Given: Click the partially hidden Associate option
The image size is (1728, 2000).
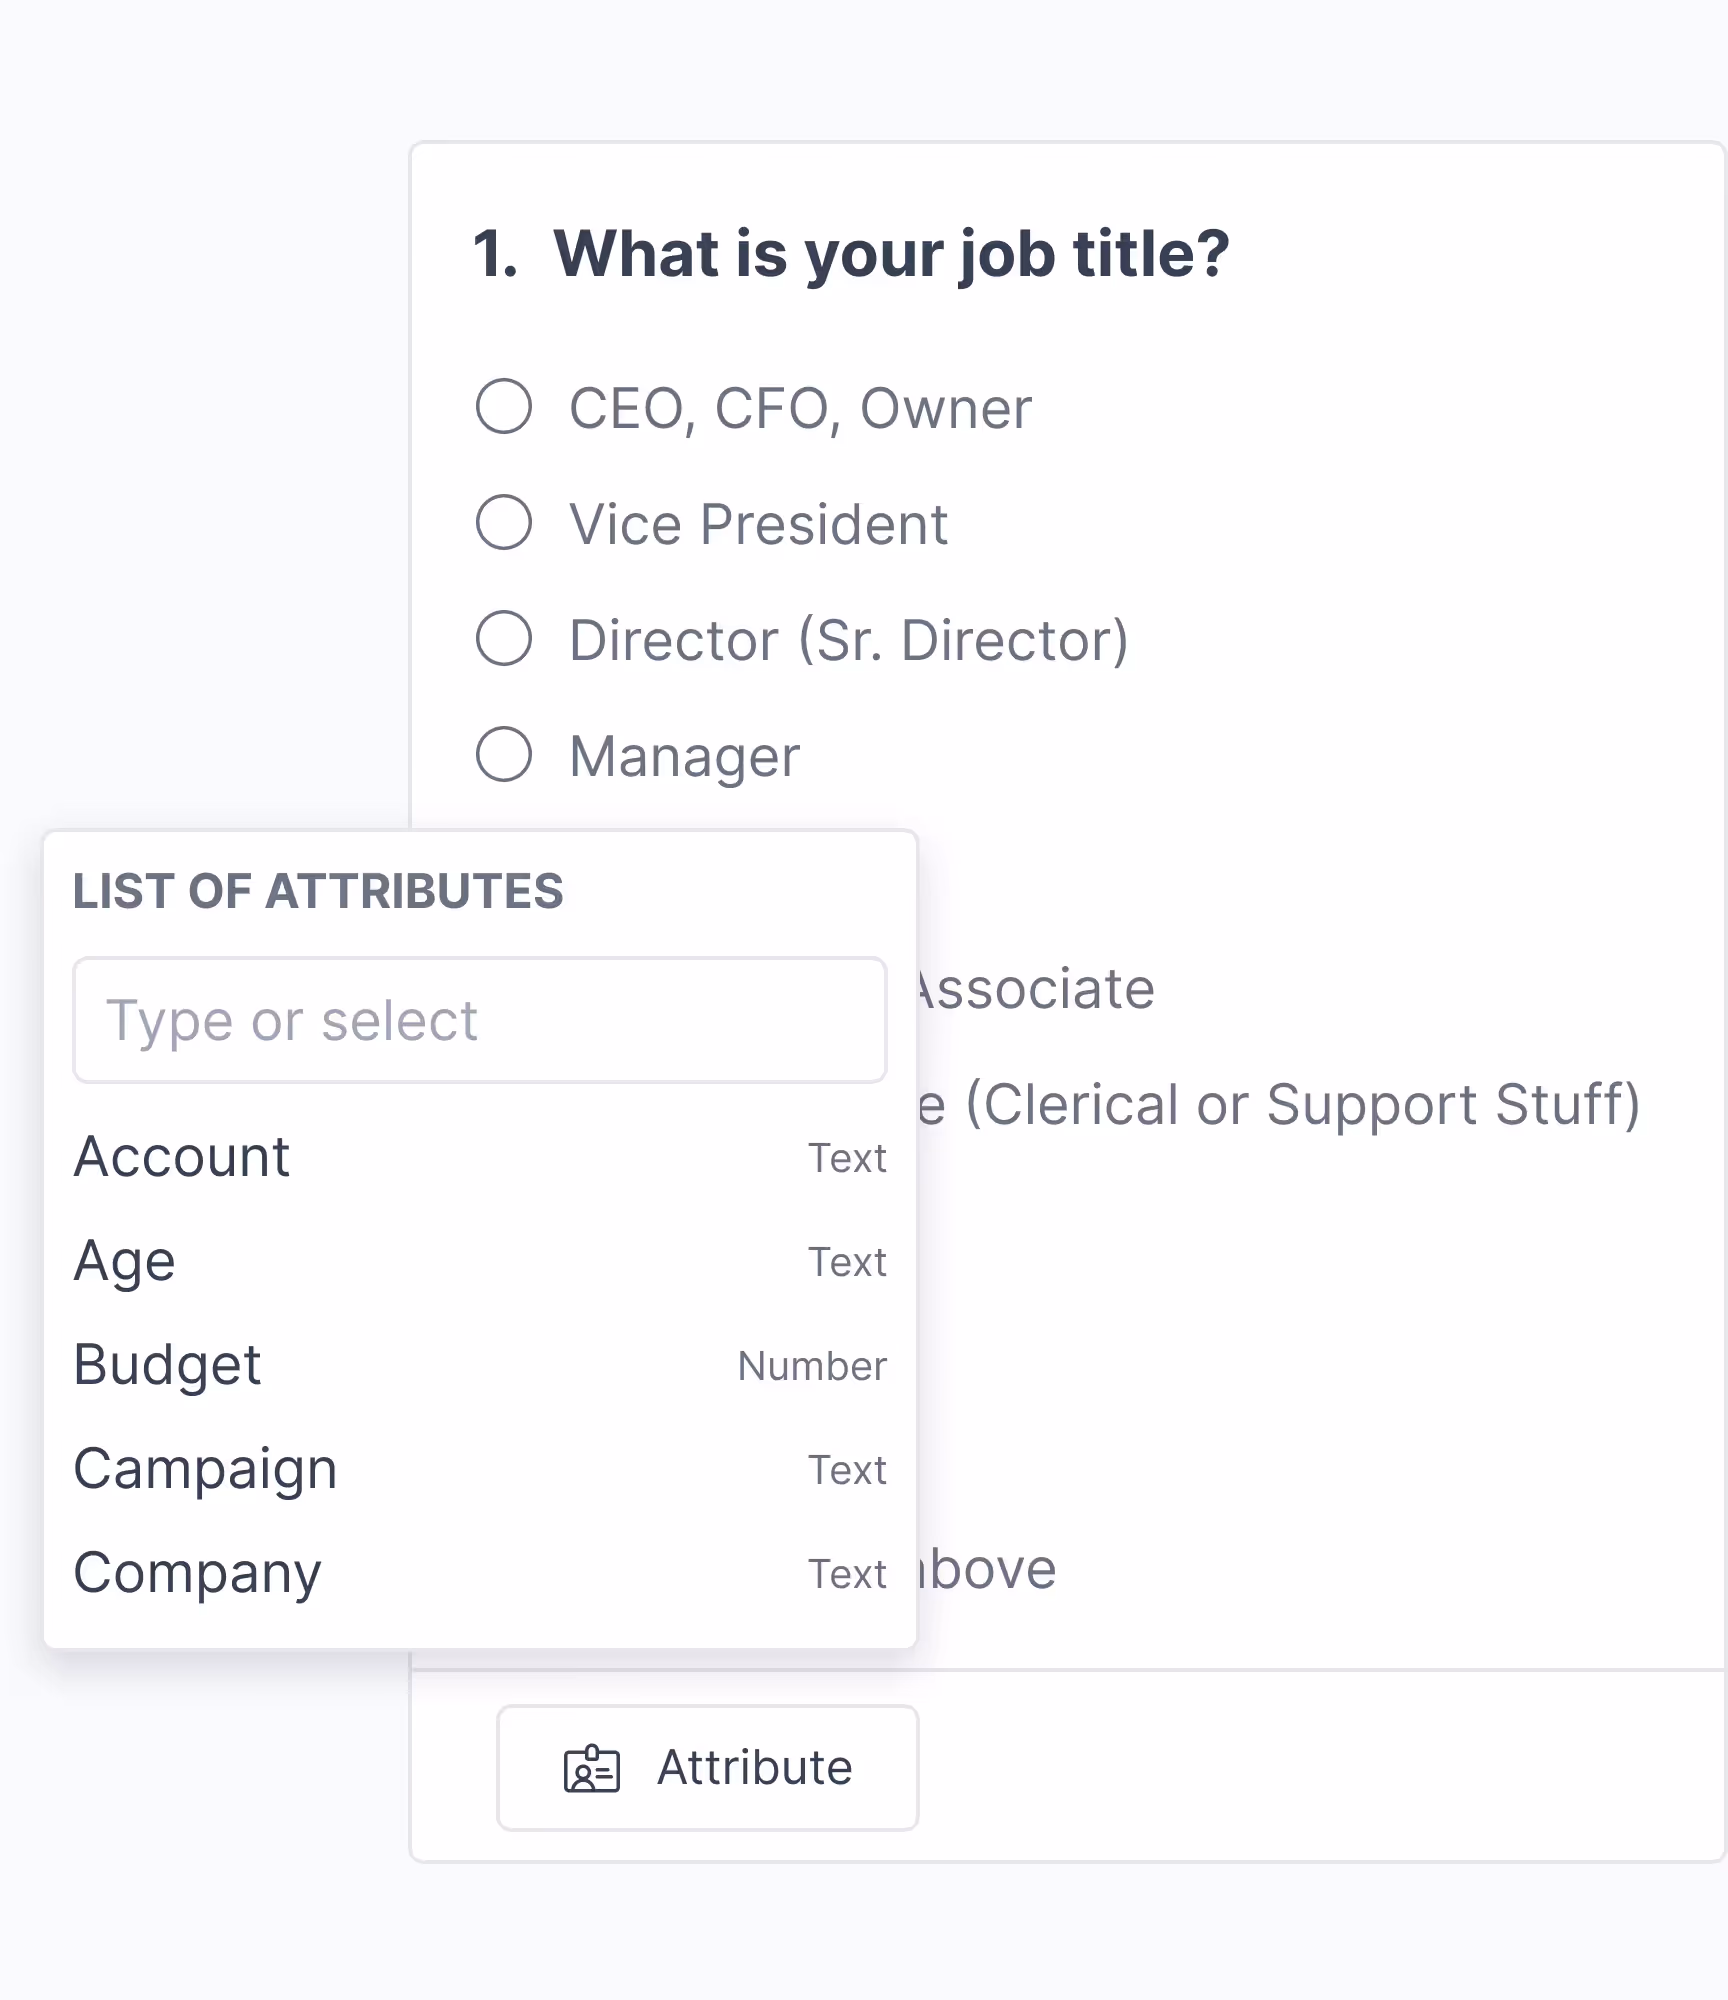Looking at the screenshot, I should (x=1036, y=989).
